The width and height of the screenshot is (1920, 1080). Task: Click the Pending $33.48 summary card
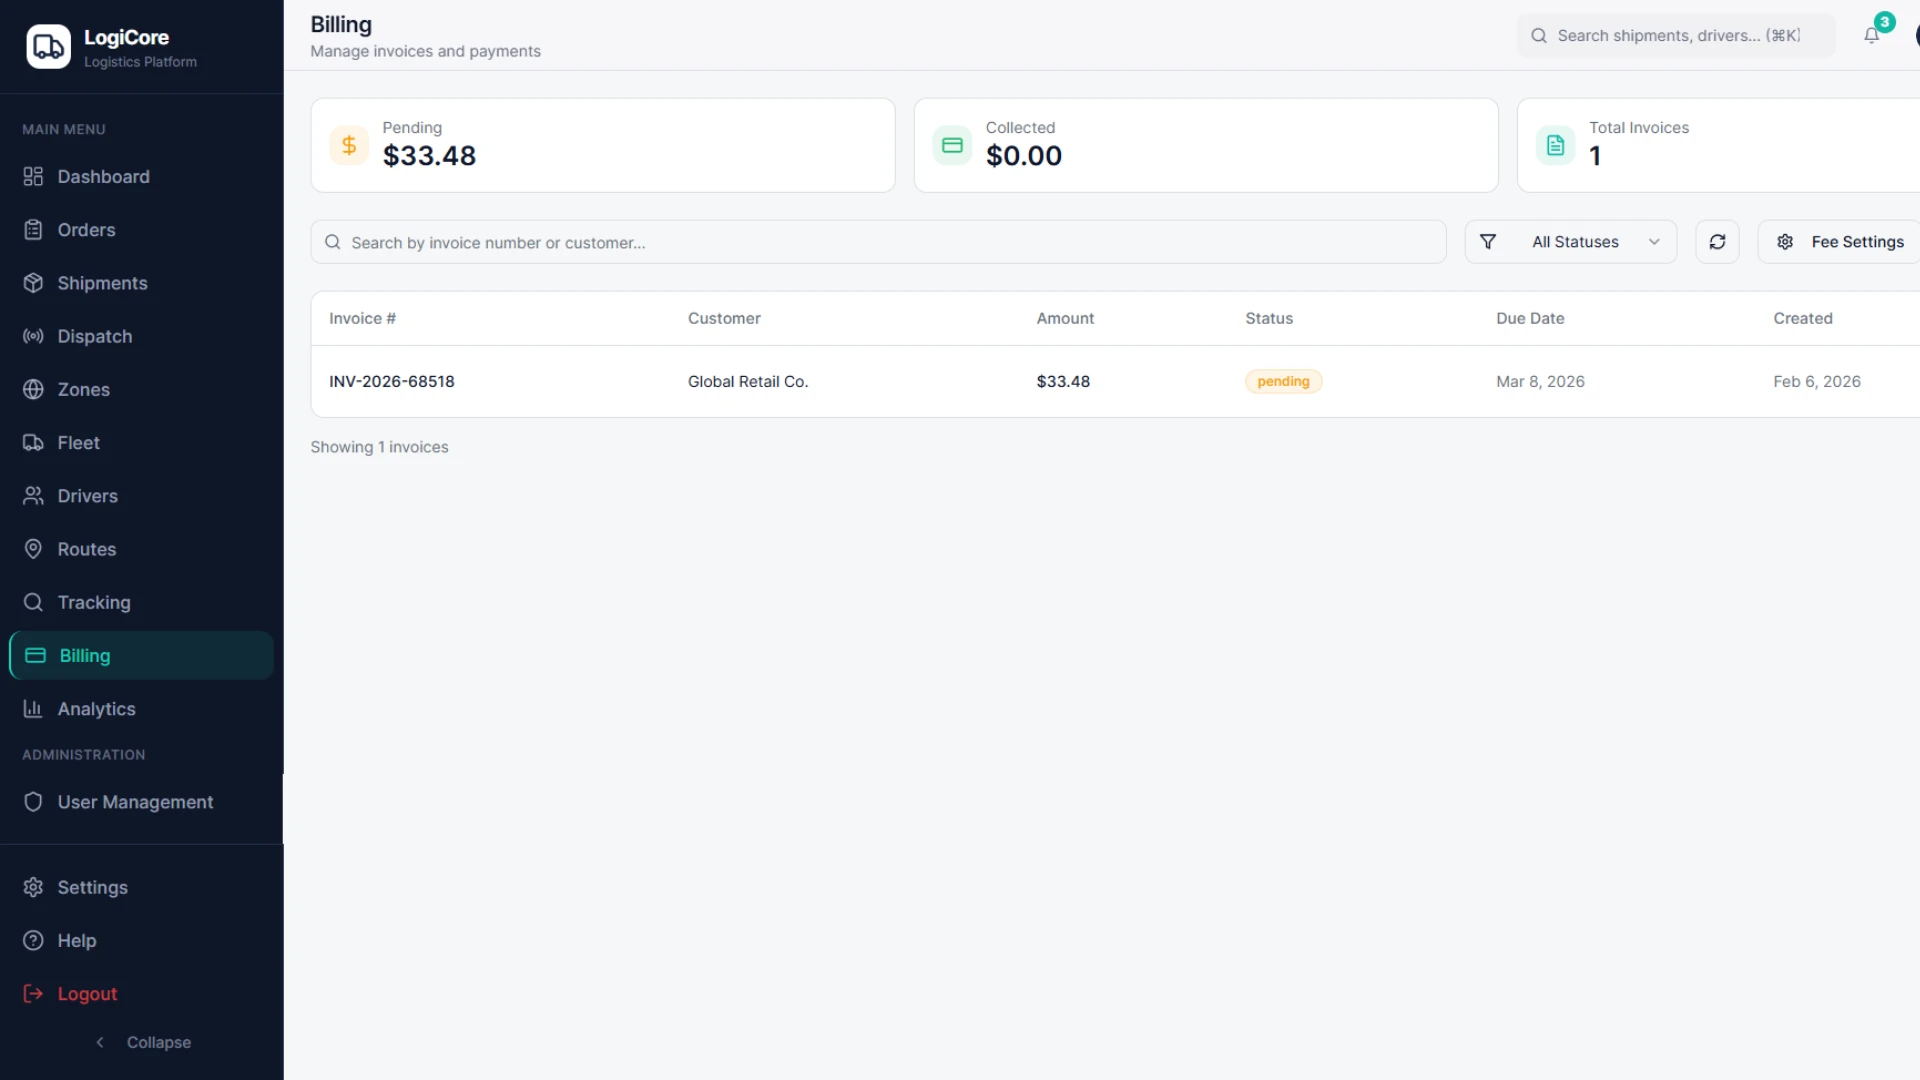coord(603,145)
